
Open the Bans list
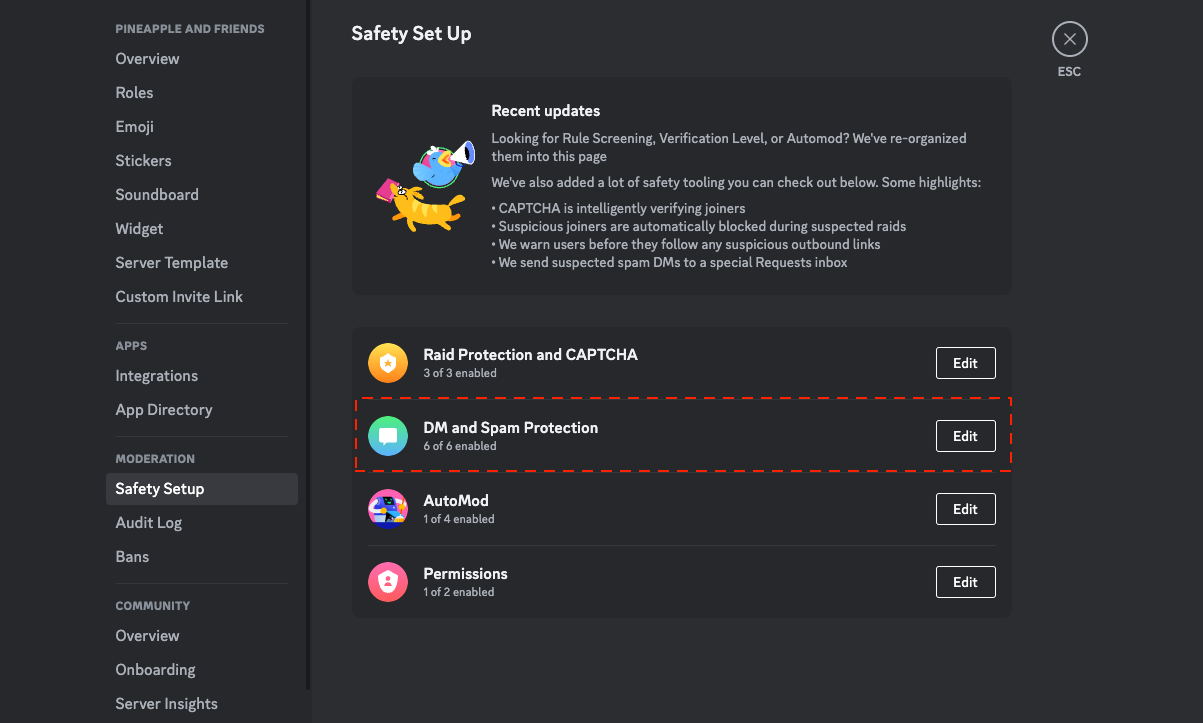pyautogui.click(x=132, y=557)
